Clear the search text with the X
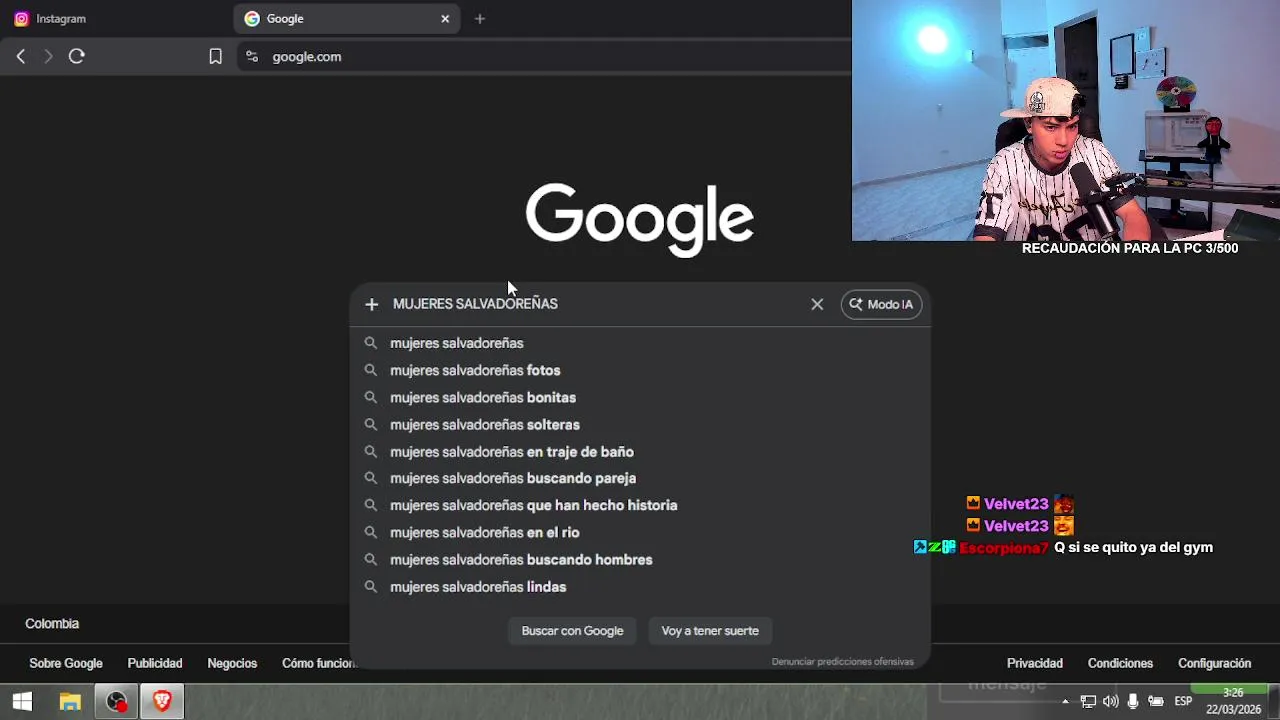The image size is (1280, 720). (817, 304)
